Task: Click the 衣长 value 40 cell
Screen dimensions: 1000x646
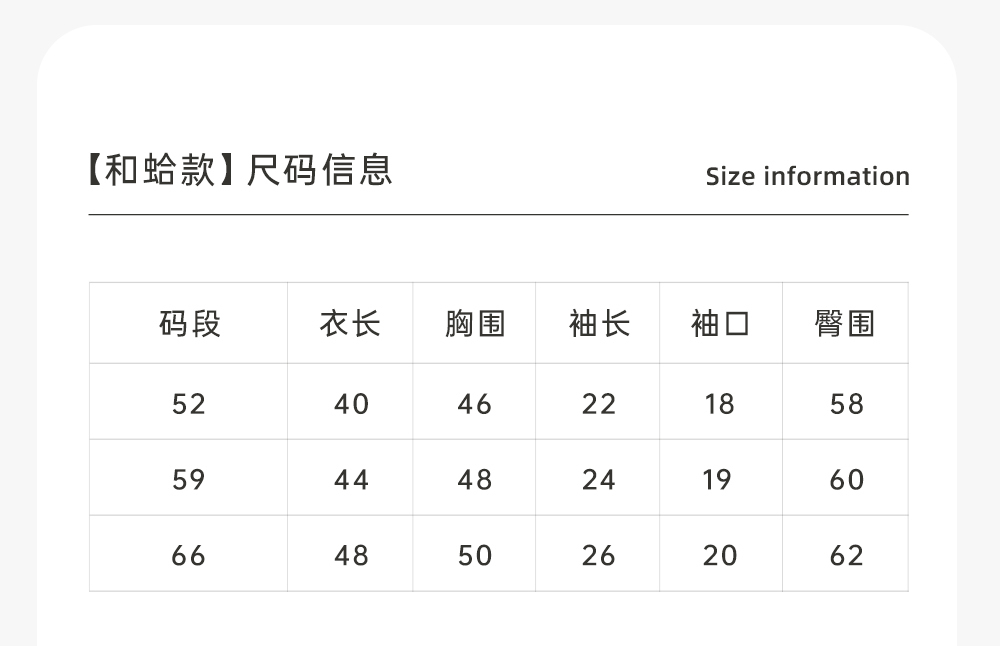Action: pos(351,404)
